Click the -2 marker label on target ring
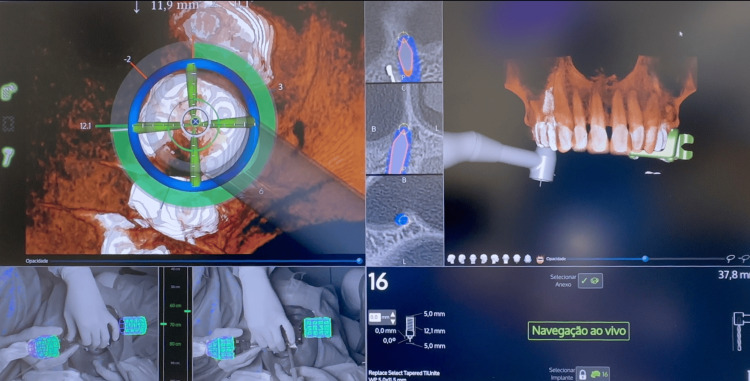The image size is (750, 381). point(127,59)
